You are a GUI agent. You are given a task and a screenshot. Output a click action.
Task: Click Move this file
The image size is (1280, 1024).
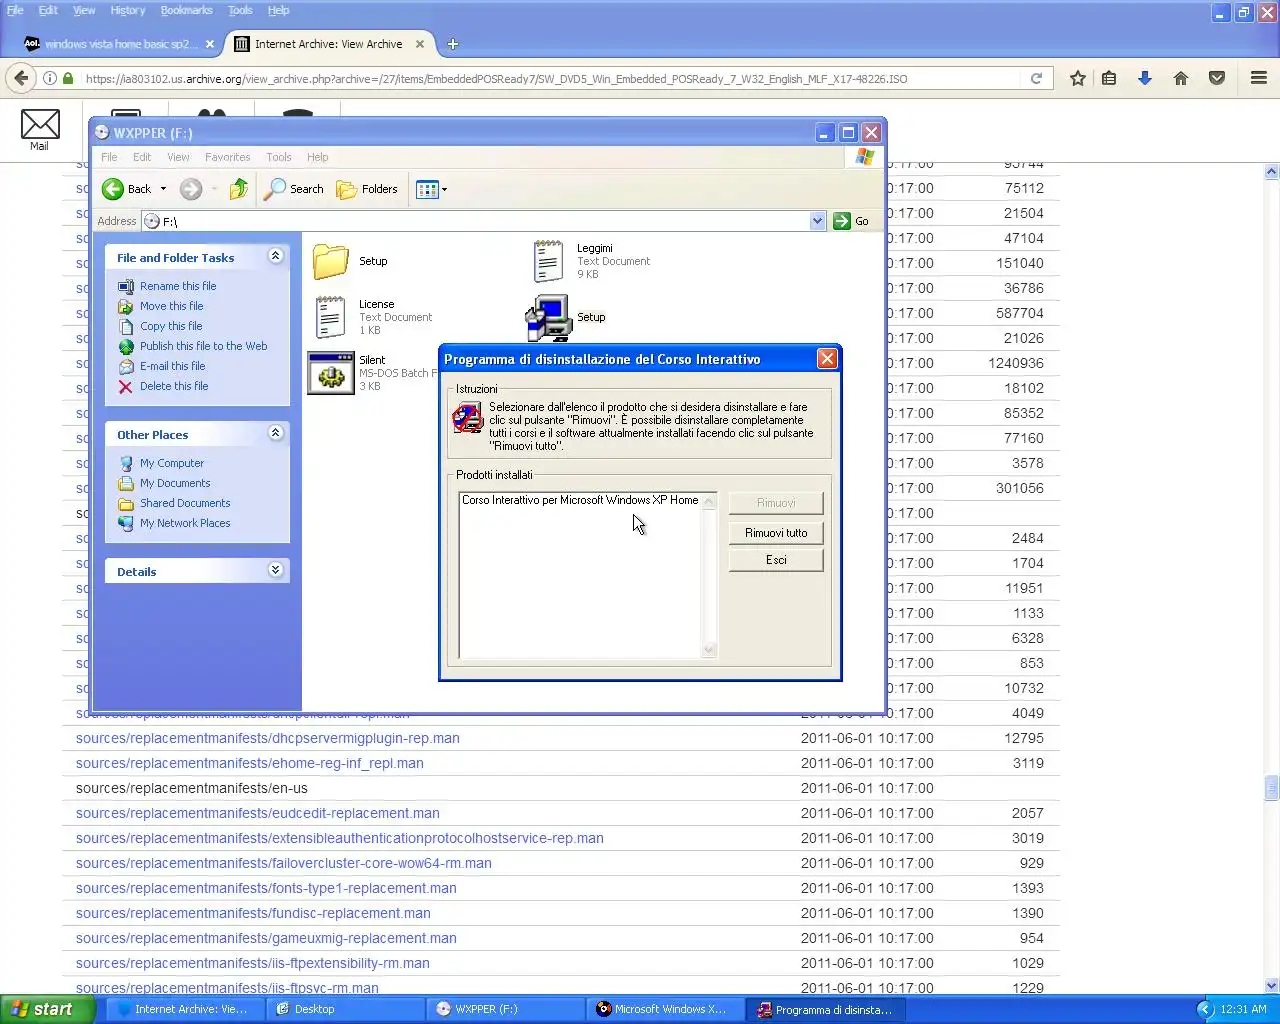click(x=171, y=306)
